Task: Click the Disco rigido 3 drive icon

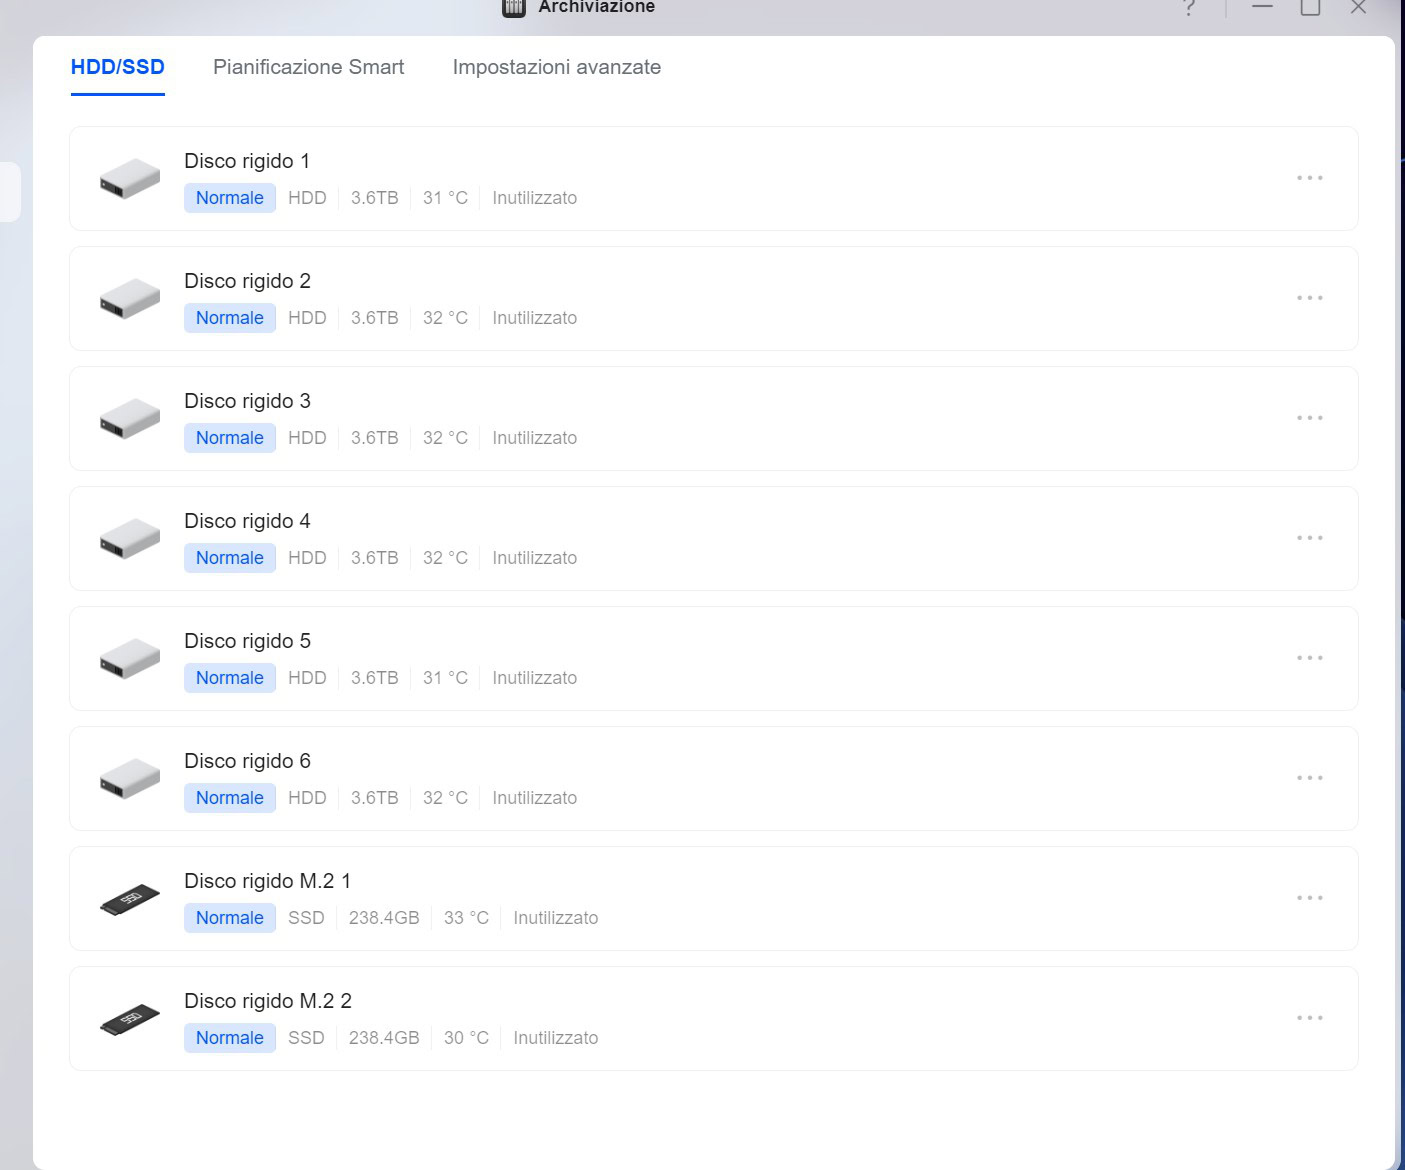Action: pos(130,418)
